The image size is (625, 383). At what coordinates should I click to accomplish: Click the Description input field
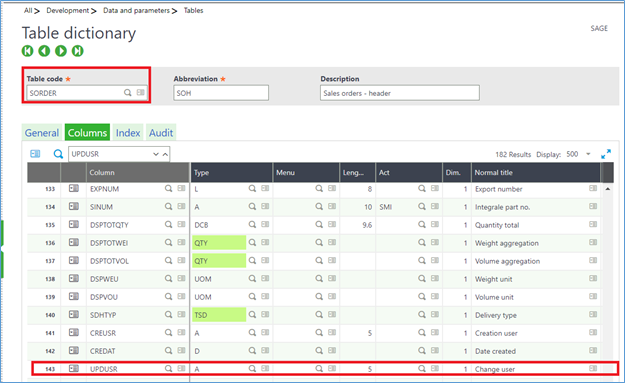399,93
